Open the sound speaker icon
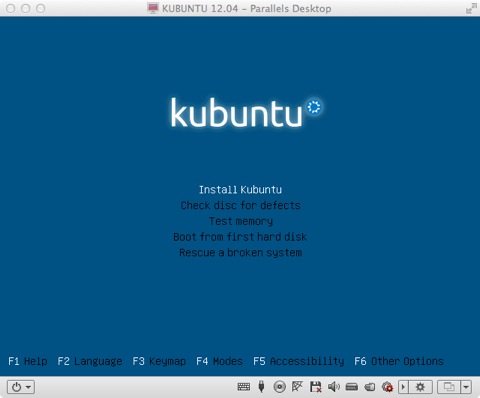Screen dimensions: 480x398 (334, 387)
